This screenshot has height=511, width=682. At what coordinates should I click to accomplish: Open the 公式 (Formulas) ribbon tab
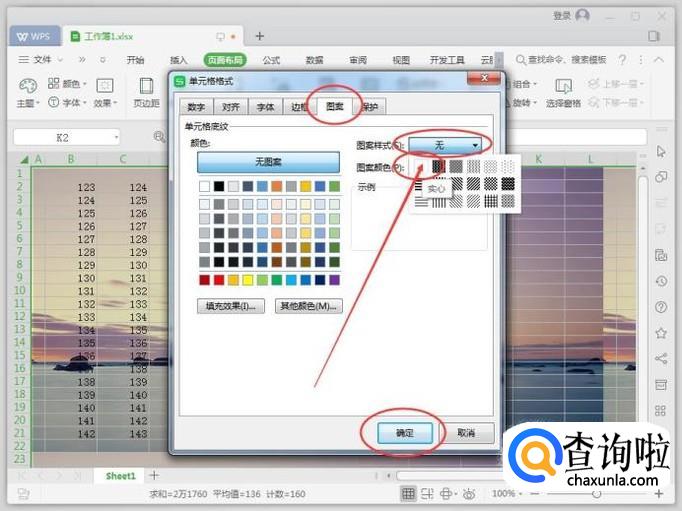(270, 60)
